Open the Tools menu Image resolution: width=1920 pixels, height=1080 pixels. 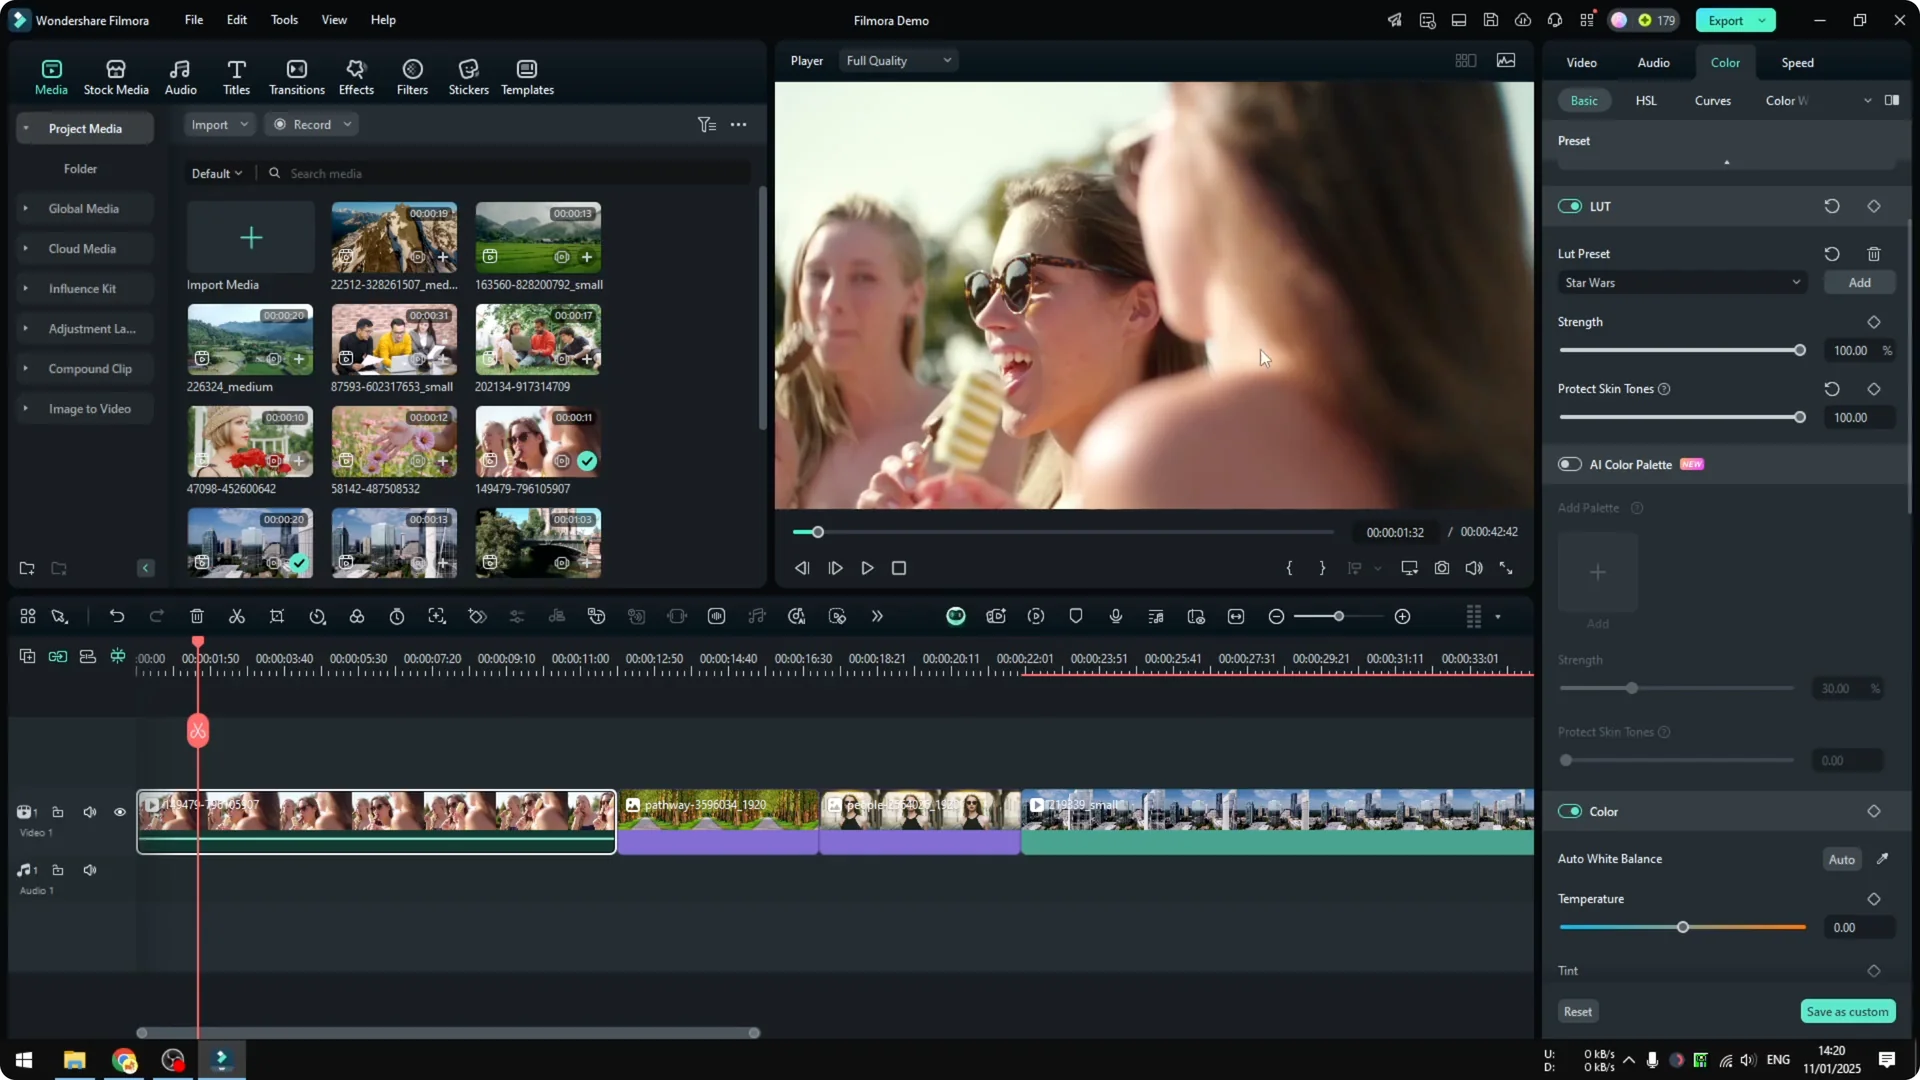point(284,20)
